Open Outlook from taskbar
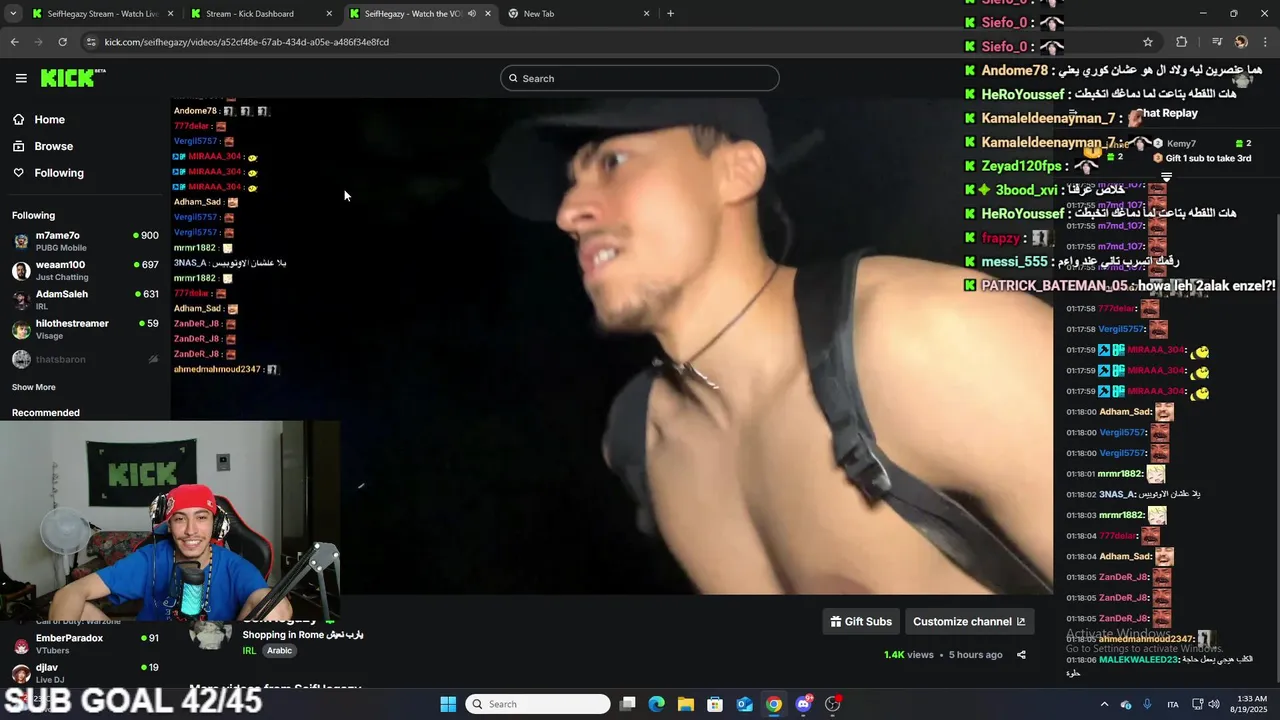Viewport: 1280px width, 720px height. [745, 704]
